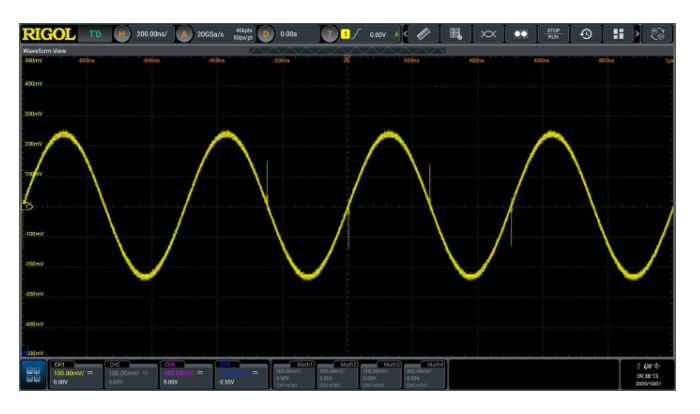Toggle the CH3 channel tab
700x414 pixels.
(170, 364)
